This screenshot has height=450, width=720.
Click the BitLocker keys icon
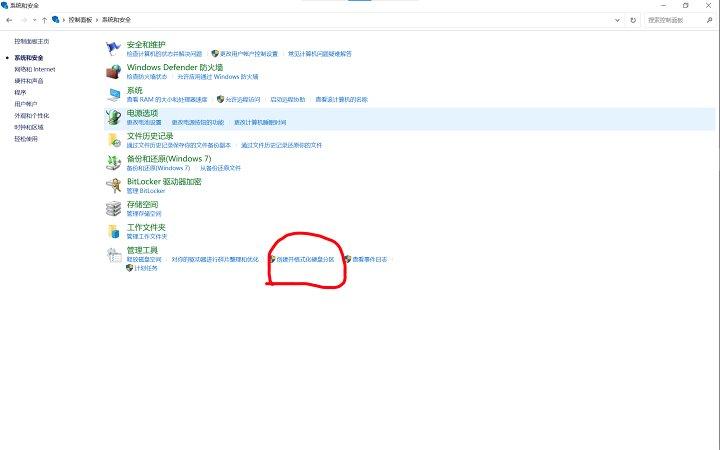(113, 186)
